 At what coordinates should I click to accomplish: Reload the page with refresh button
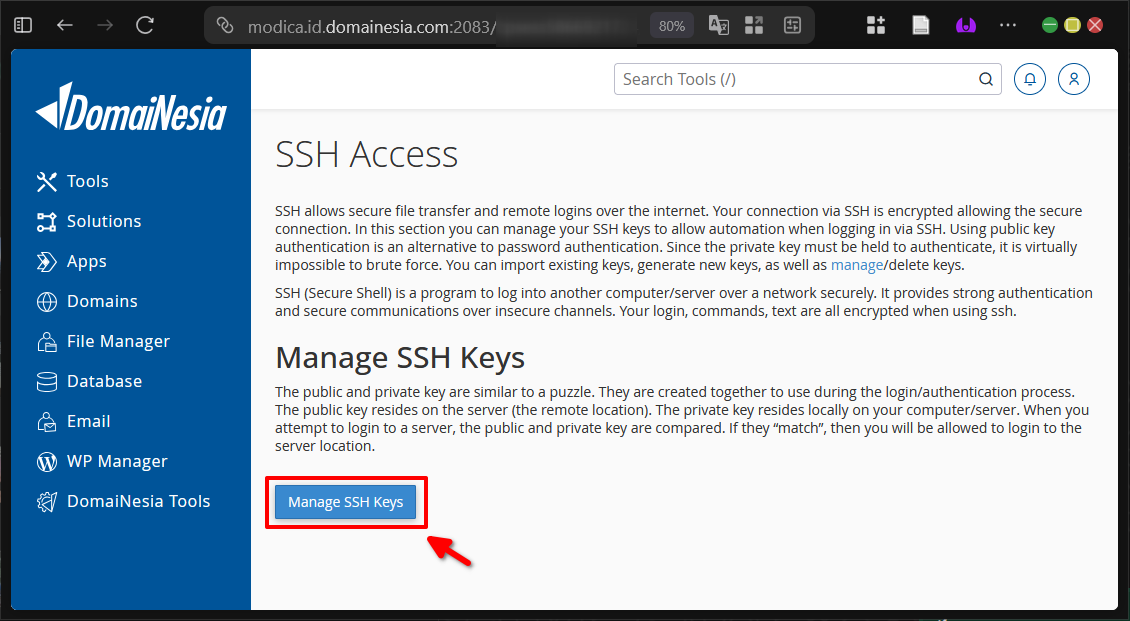[x=145, y=25]
